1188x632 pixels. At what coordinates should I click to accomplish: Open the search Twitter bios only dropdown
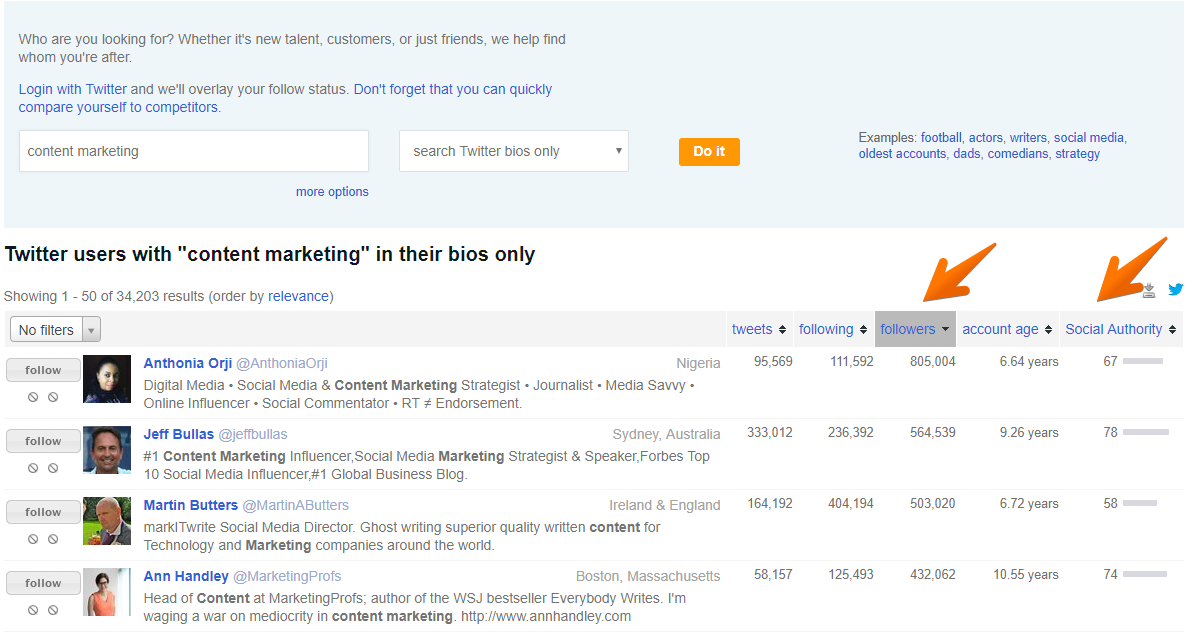513,151
